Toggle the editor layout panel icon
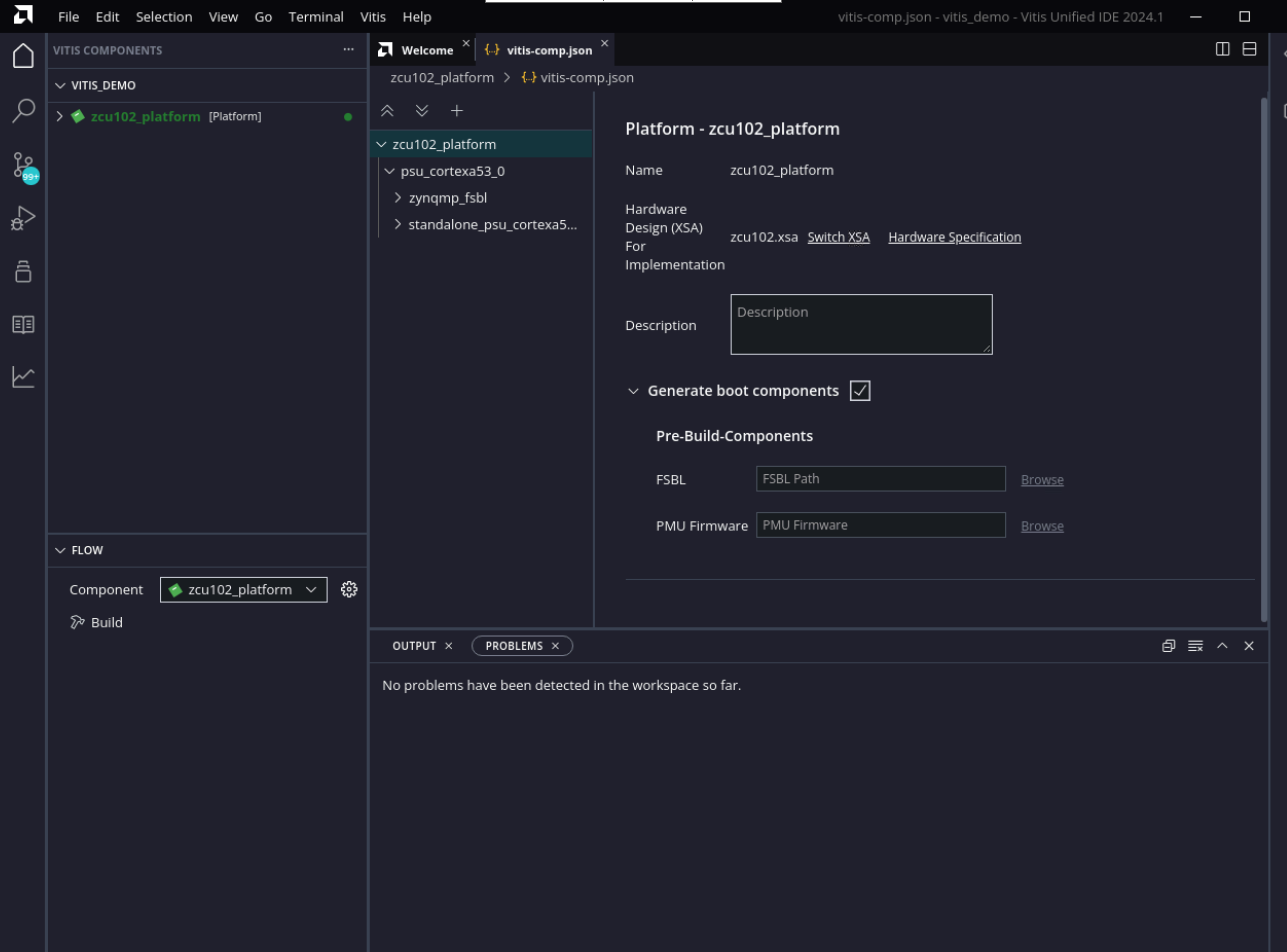This screenshot has width=1287, height=952. click(1249, 49)
